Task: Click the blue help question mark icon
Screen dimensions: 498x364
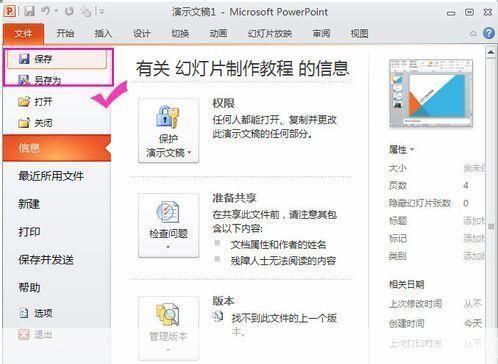Action: coord(489,33)
